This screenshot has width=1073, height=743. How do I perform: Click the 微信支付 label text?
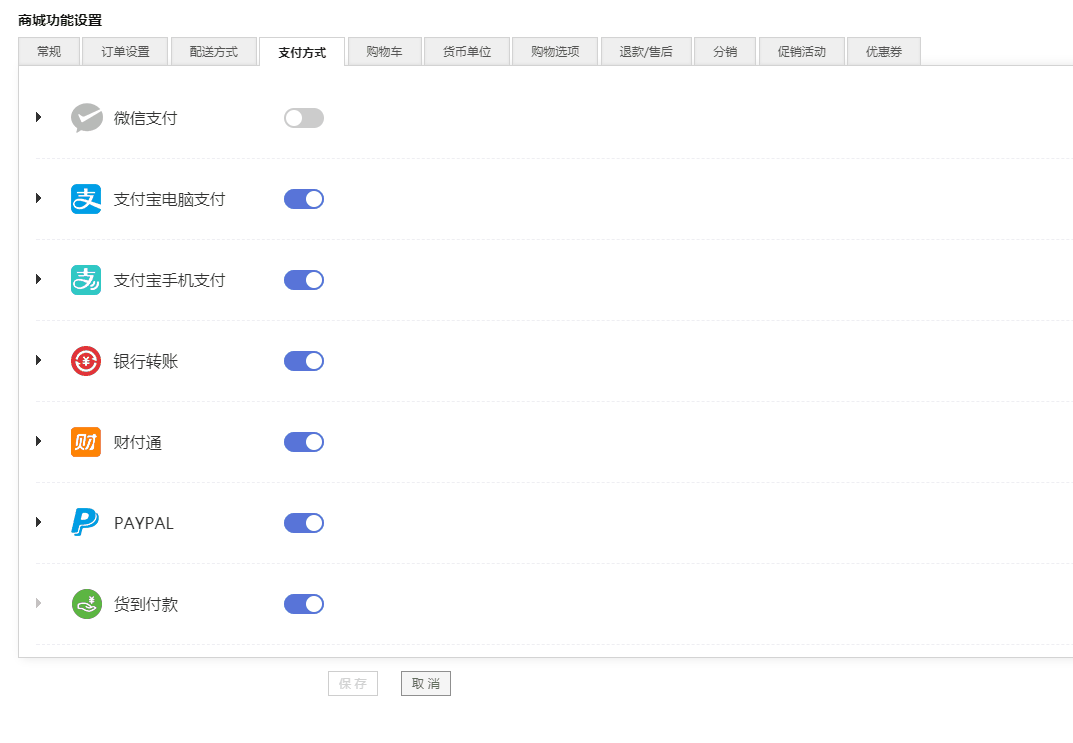(x=146, y=118)
